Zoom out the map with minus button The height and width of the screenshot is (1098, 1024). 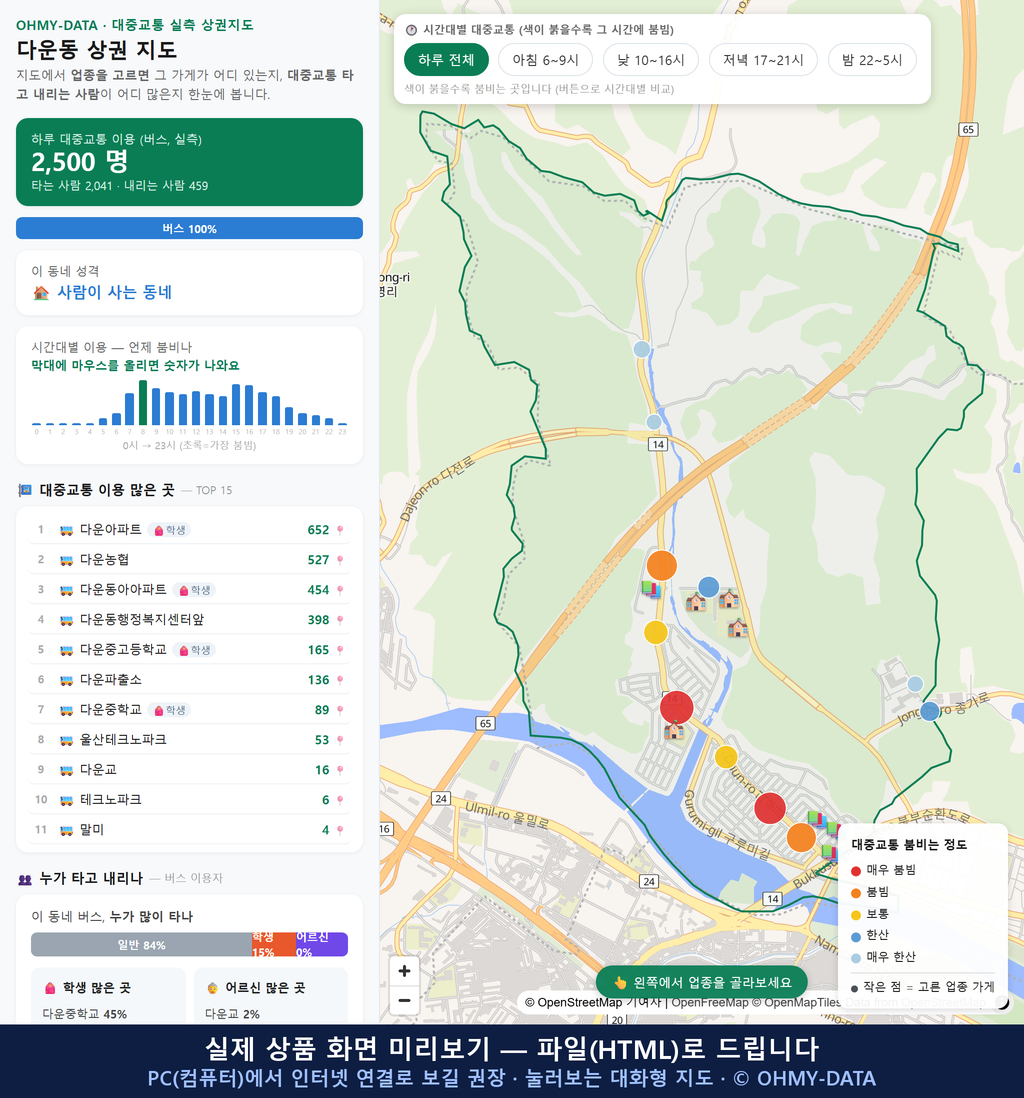(x=404, y=1000)
